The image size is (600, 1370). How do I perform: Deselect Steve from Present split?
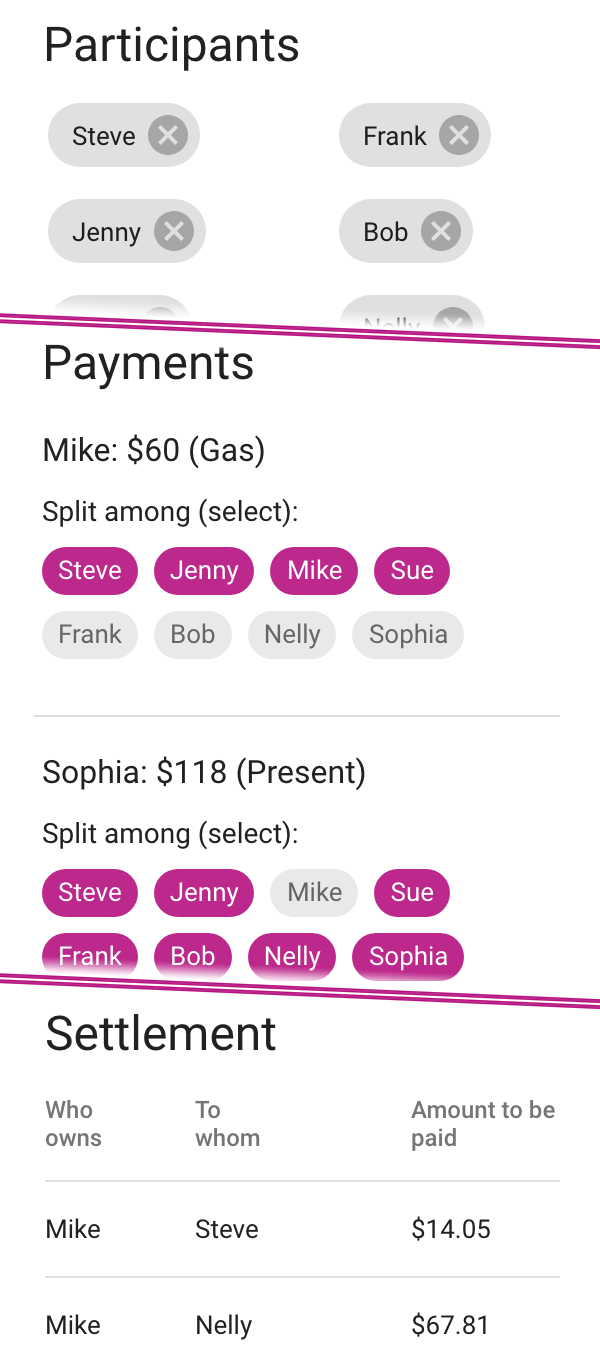[x=90, y=893]
